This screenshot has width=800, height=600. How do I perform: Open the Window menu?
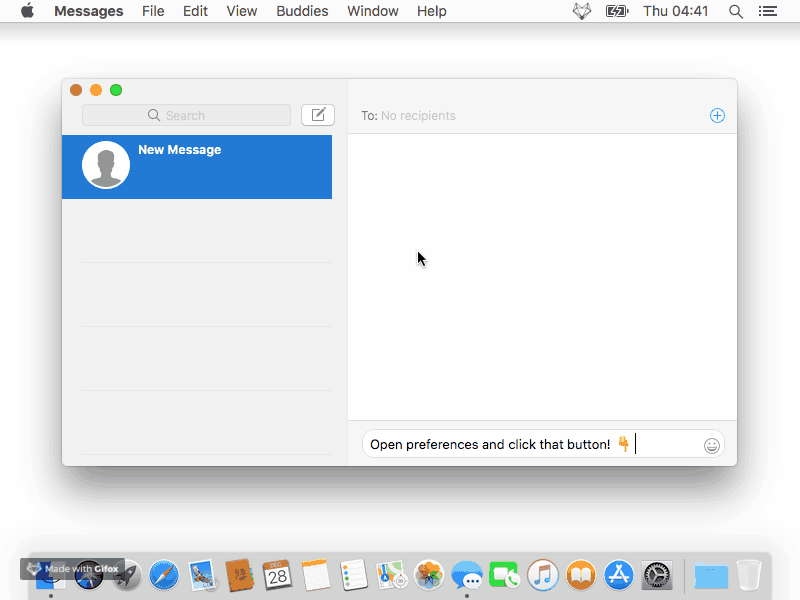point(372,11)
